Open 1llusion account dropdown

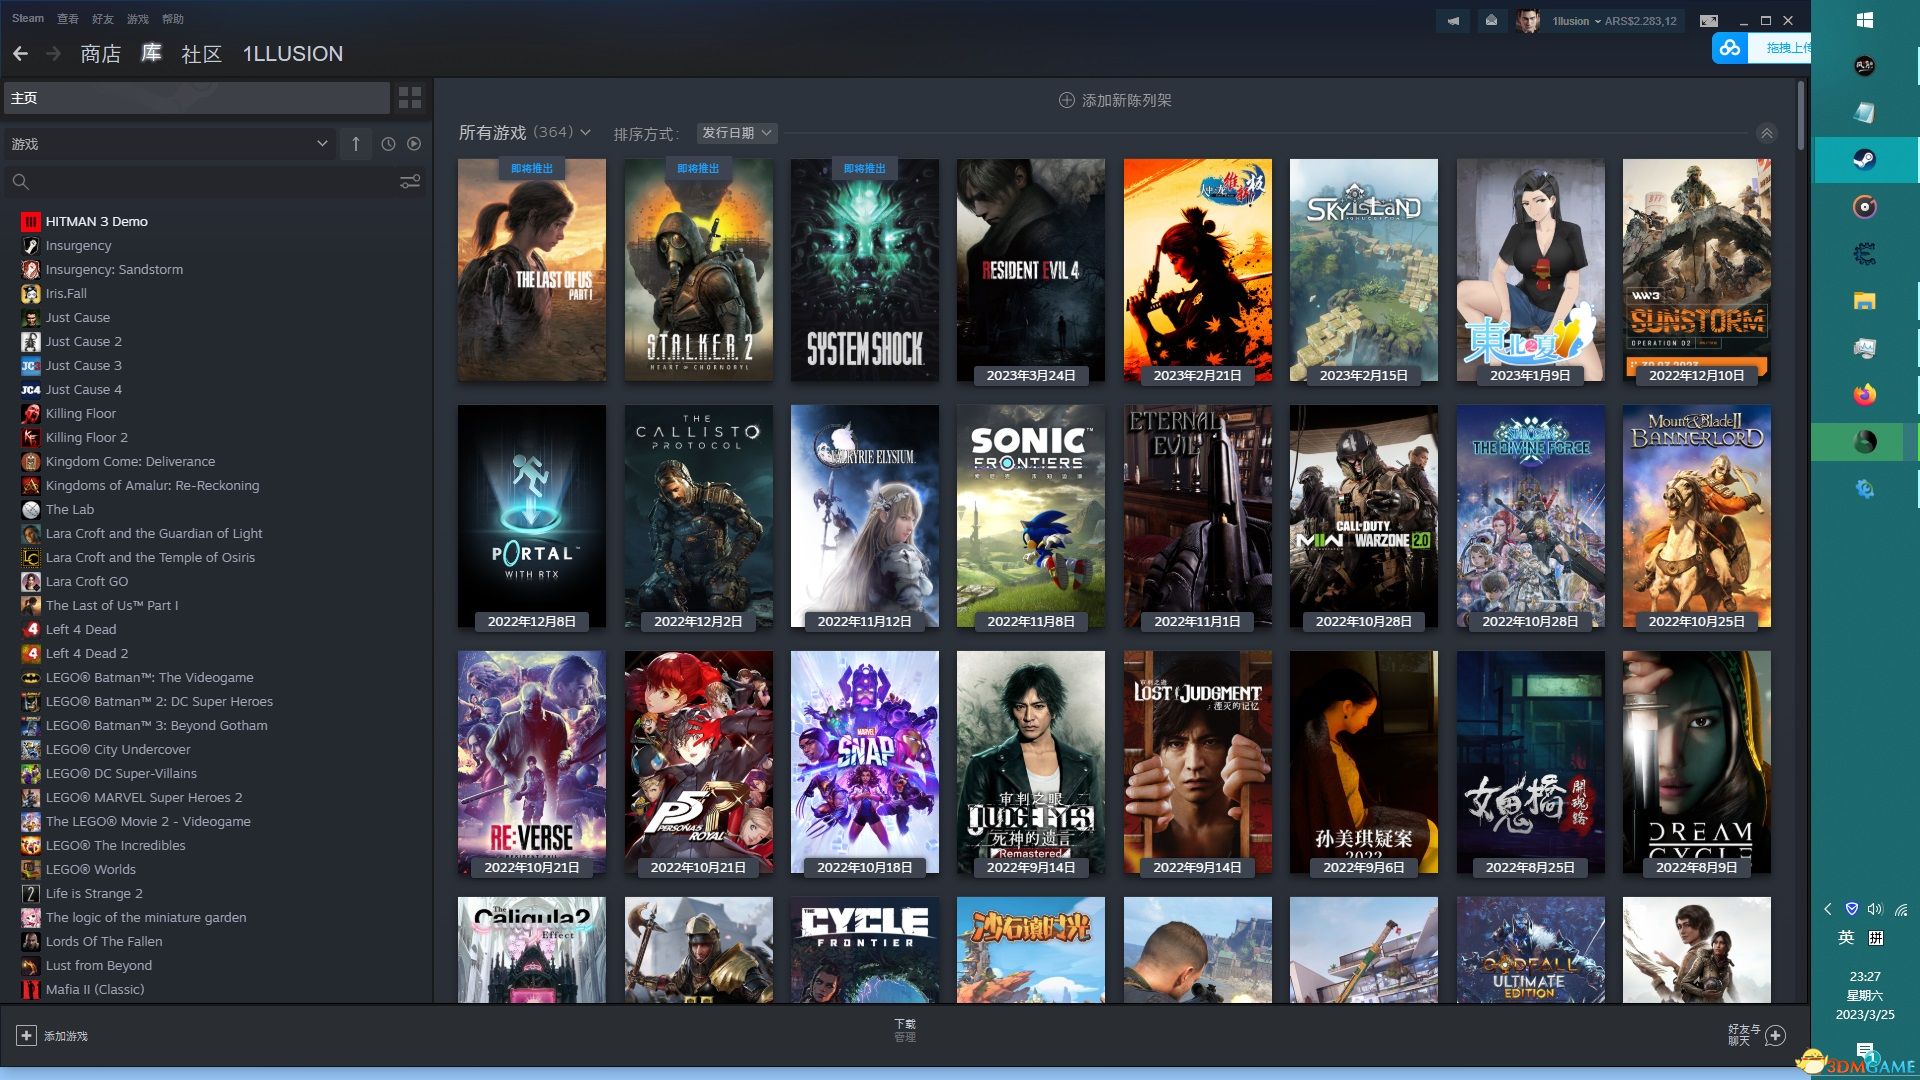(x=1577, y=21)
